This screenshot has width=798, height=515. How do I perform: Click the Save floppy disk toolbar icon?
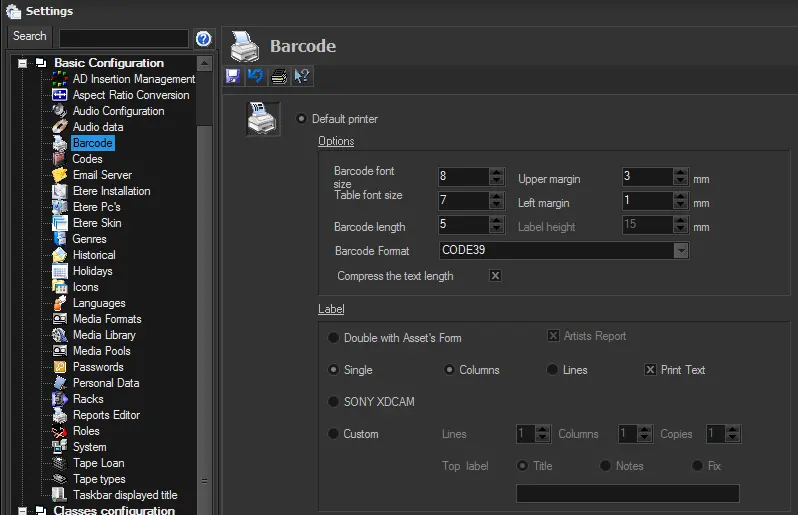pos(233,76)
